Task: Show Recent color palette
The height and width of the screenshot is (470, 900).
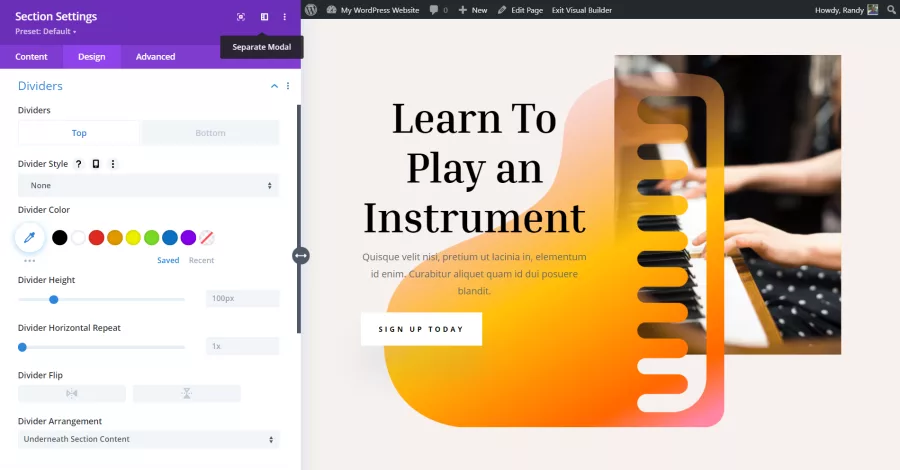Action: [x=201, y=261]
